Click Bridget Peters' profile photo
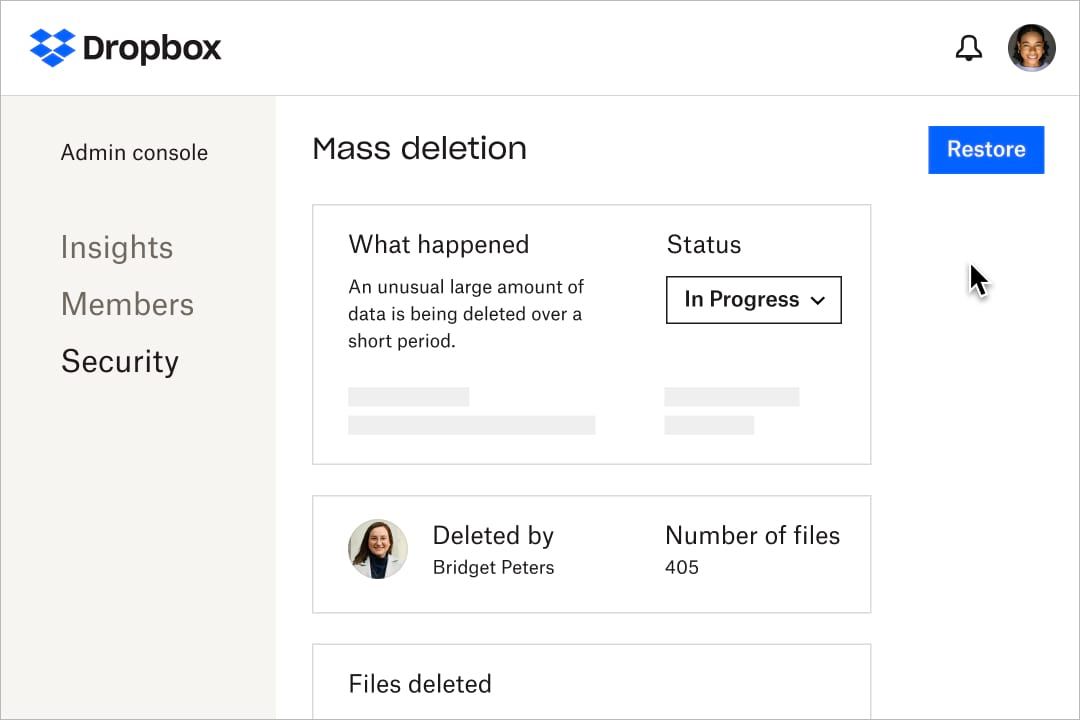The width and height of the screenshot is (1080, 720). 378,549
